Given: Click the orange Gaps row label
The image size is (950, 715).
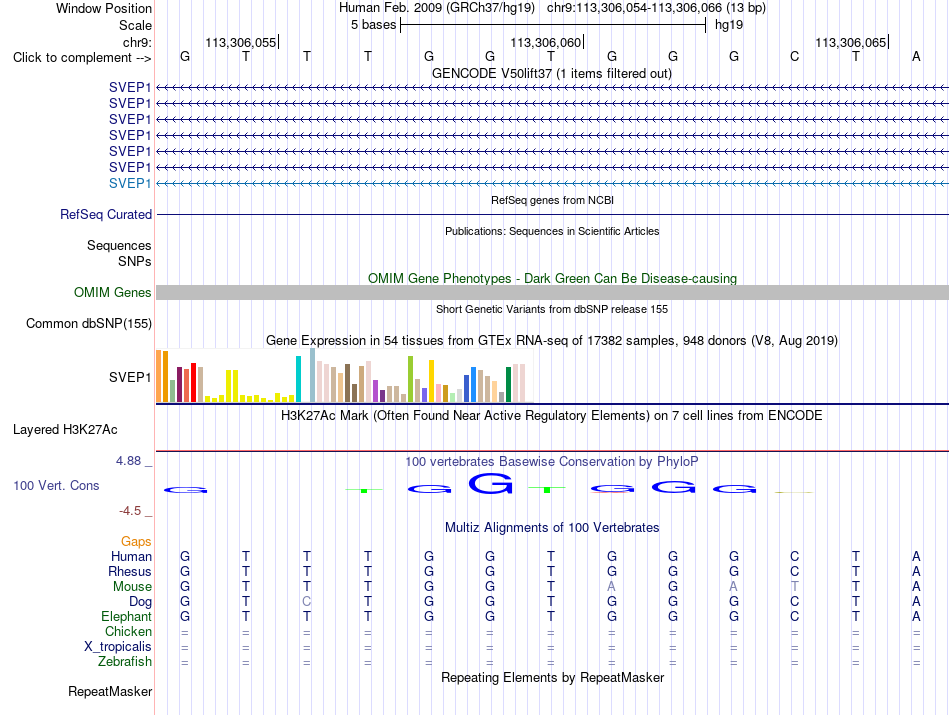Looking at the screenshot, I should (x=136, y=541).
